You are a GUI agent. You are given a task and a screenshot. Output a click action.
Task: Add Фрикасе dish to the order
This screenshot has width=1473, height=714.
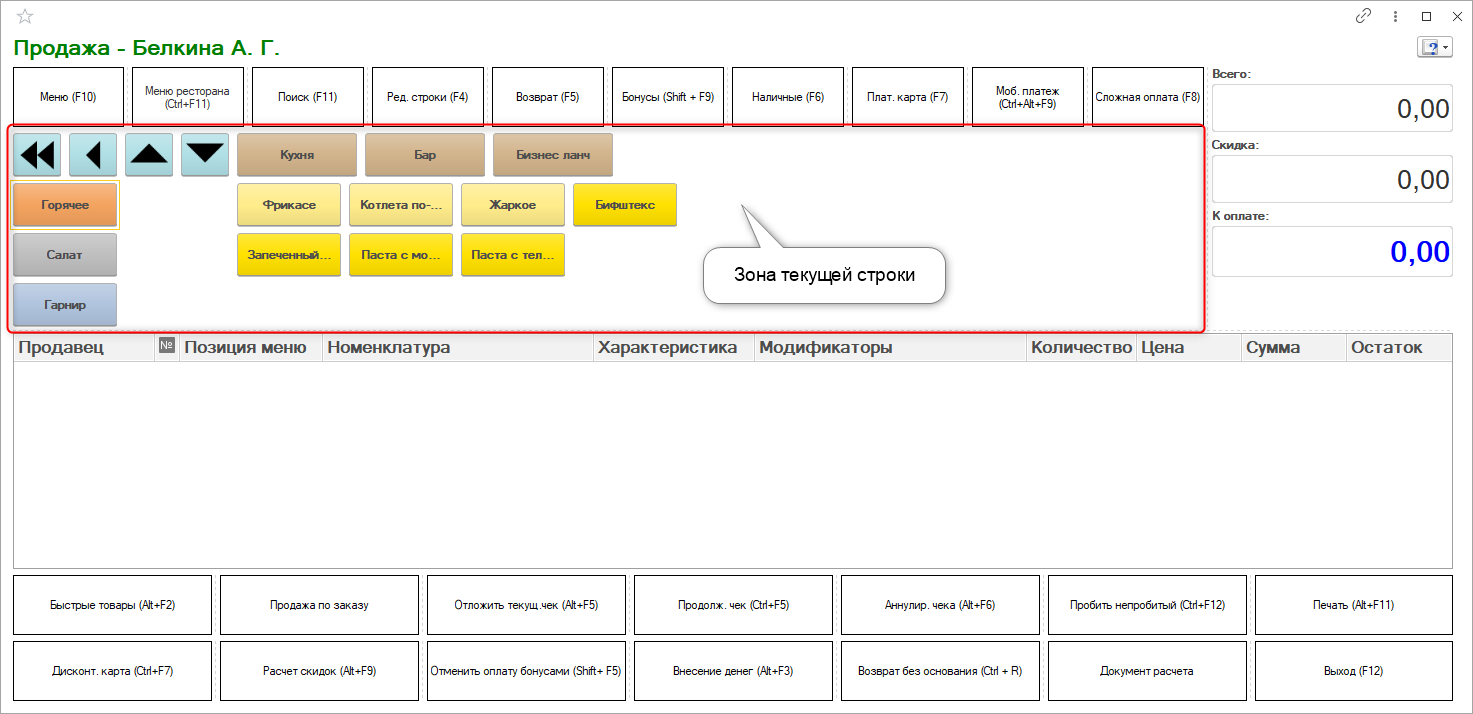(289, 205)
